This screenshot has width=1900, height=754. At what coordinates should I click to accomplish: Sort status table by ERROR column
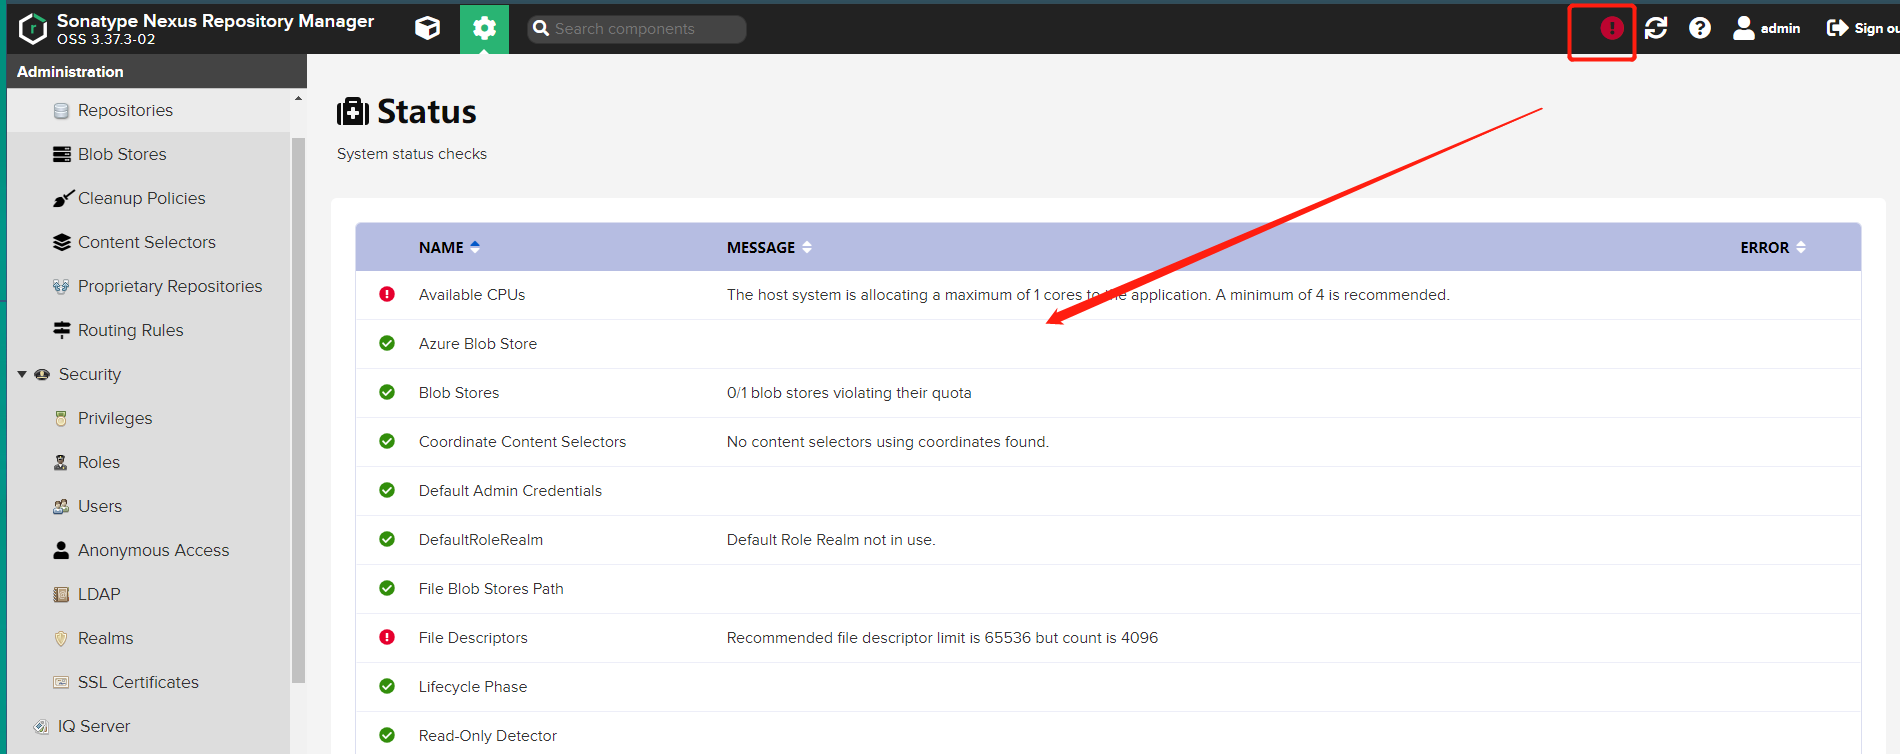(x=1764, y=247)
